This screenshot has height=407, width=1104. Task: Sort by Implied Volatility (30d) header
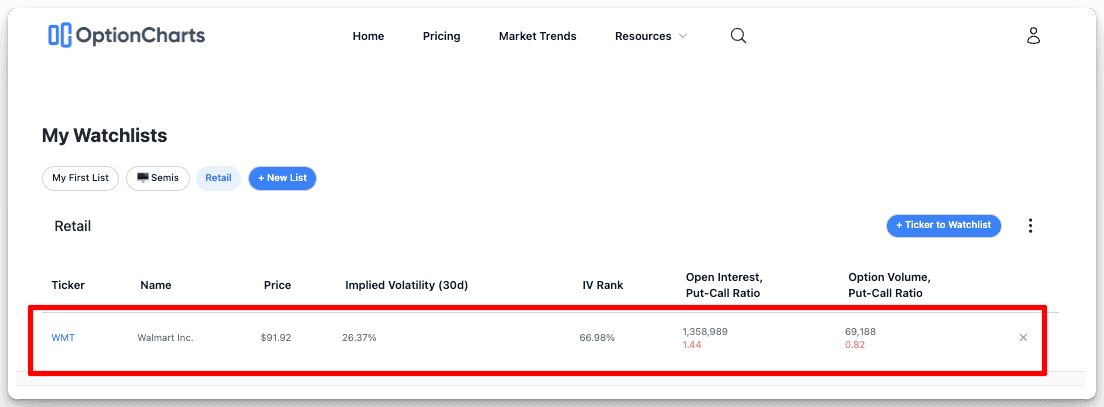tap(406, 285)
